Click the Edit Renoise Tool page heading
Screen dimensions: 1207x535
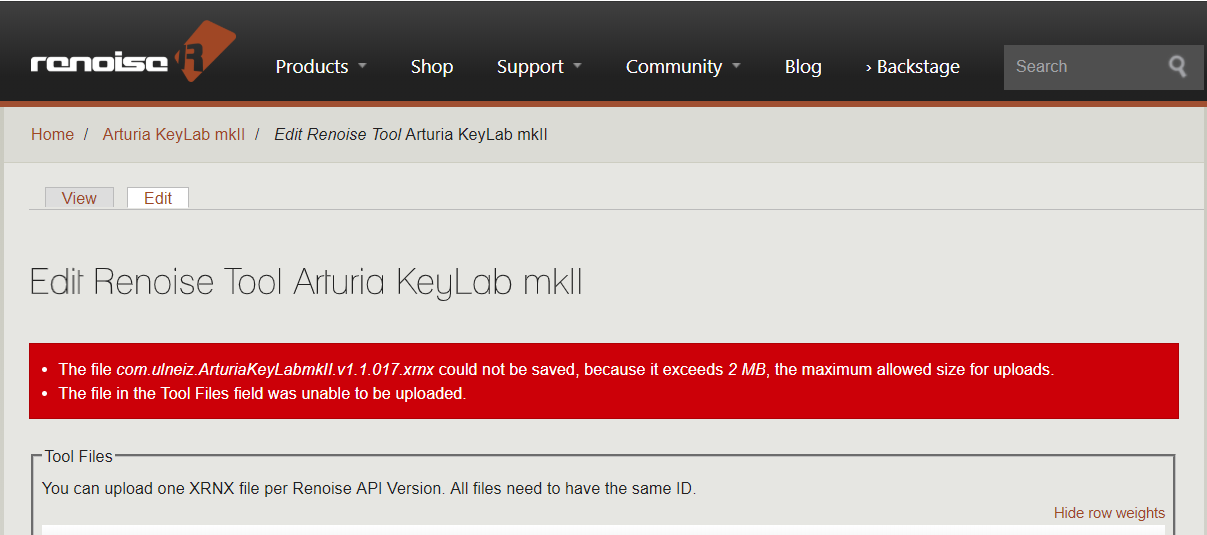coord(306,282)
